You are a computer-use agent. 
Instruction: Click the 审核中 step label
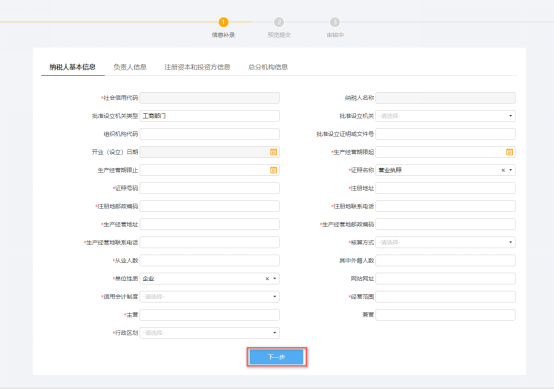click(335, 35)
